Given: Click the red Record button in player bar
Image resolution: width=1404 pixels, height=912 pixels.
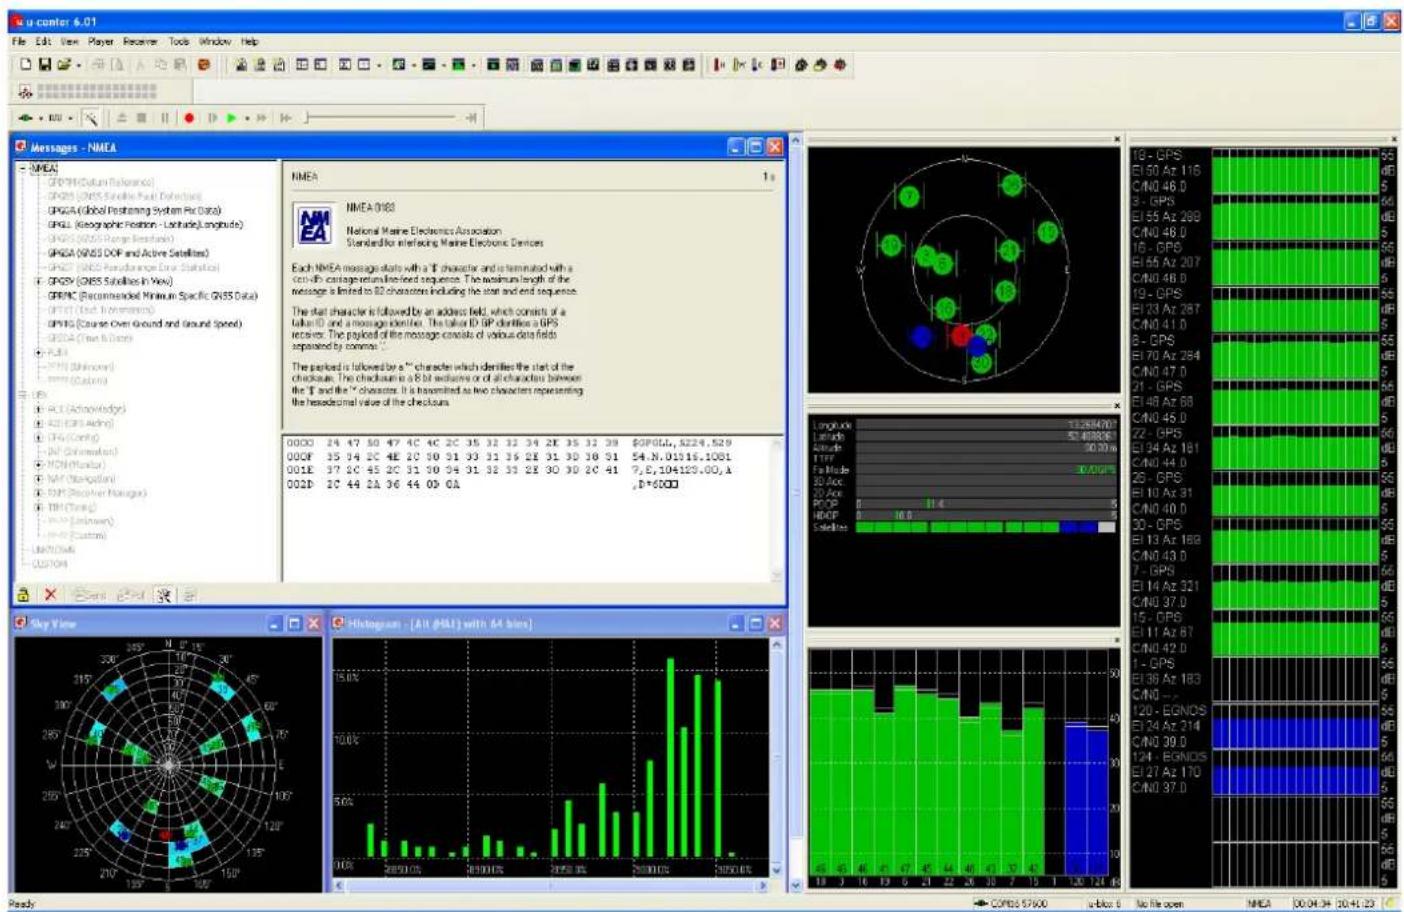Looking at the screenshot, I should click(189, 118).
